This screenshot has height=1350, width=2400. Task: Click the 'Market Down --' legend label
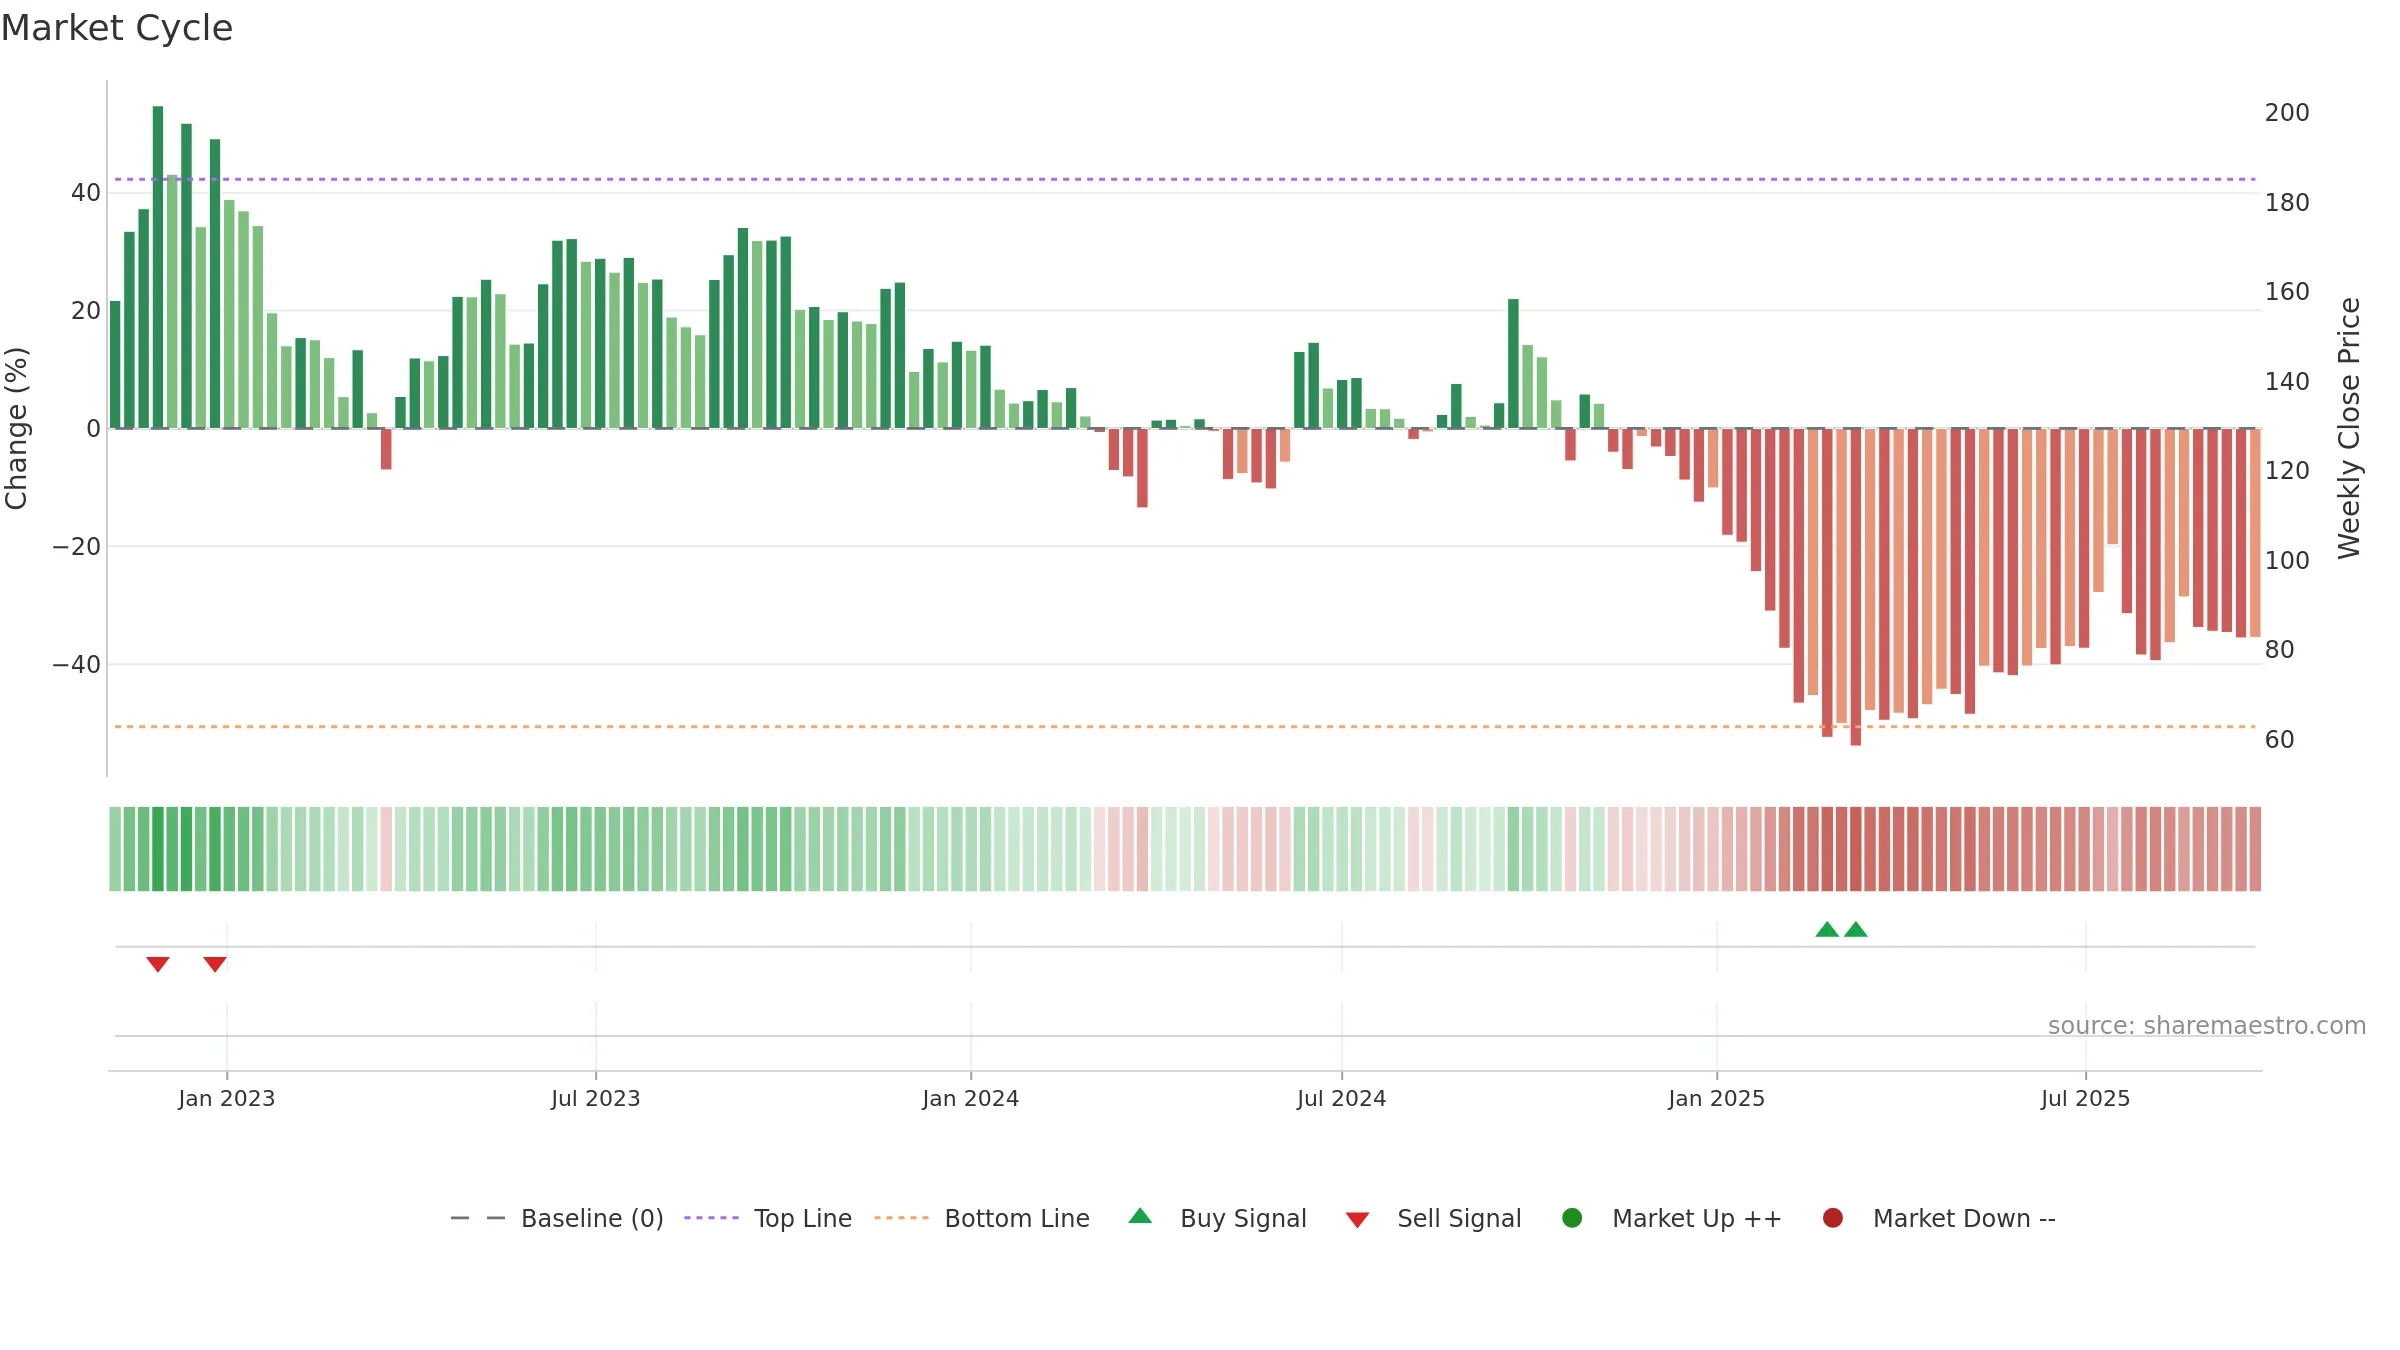[1964, 1219]
